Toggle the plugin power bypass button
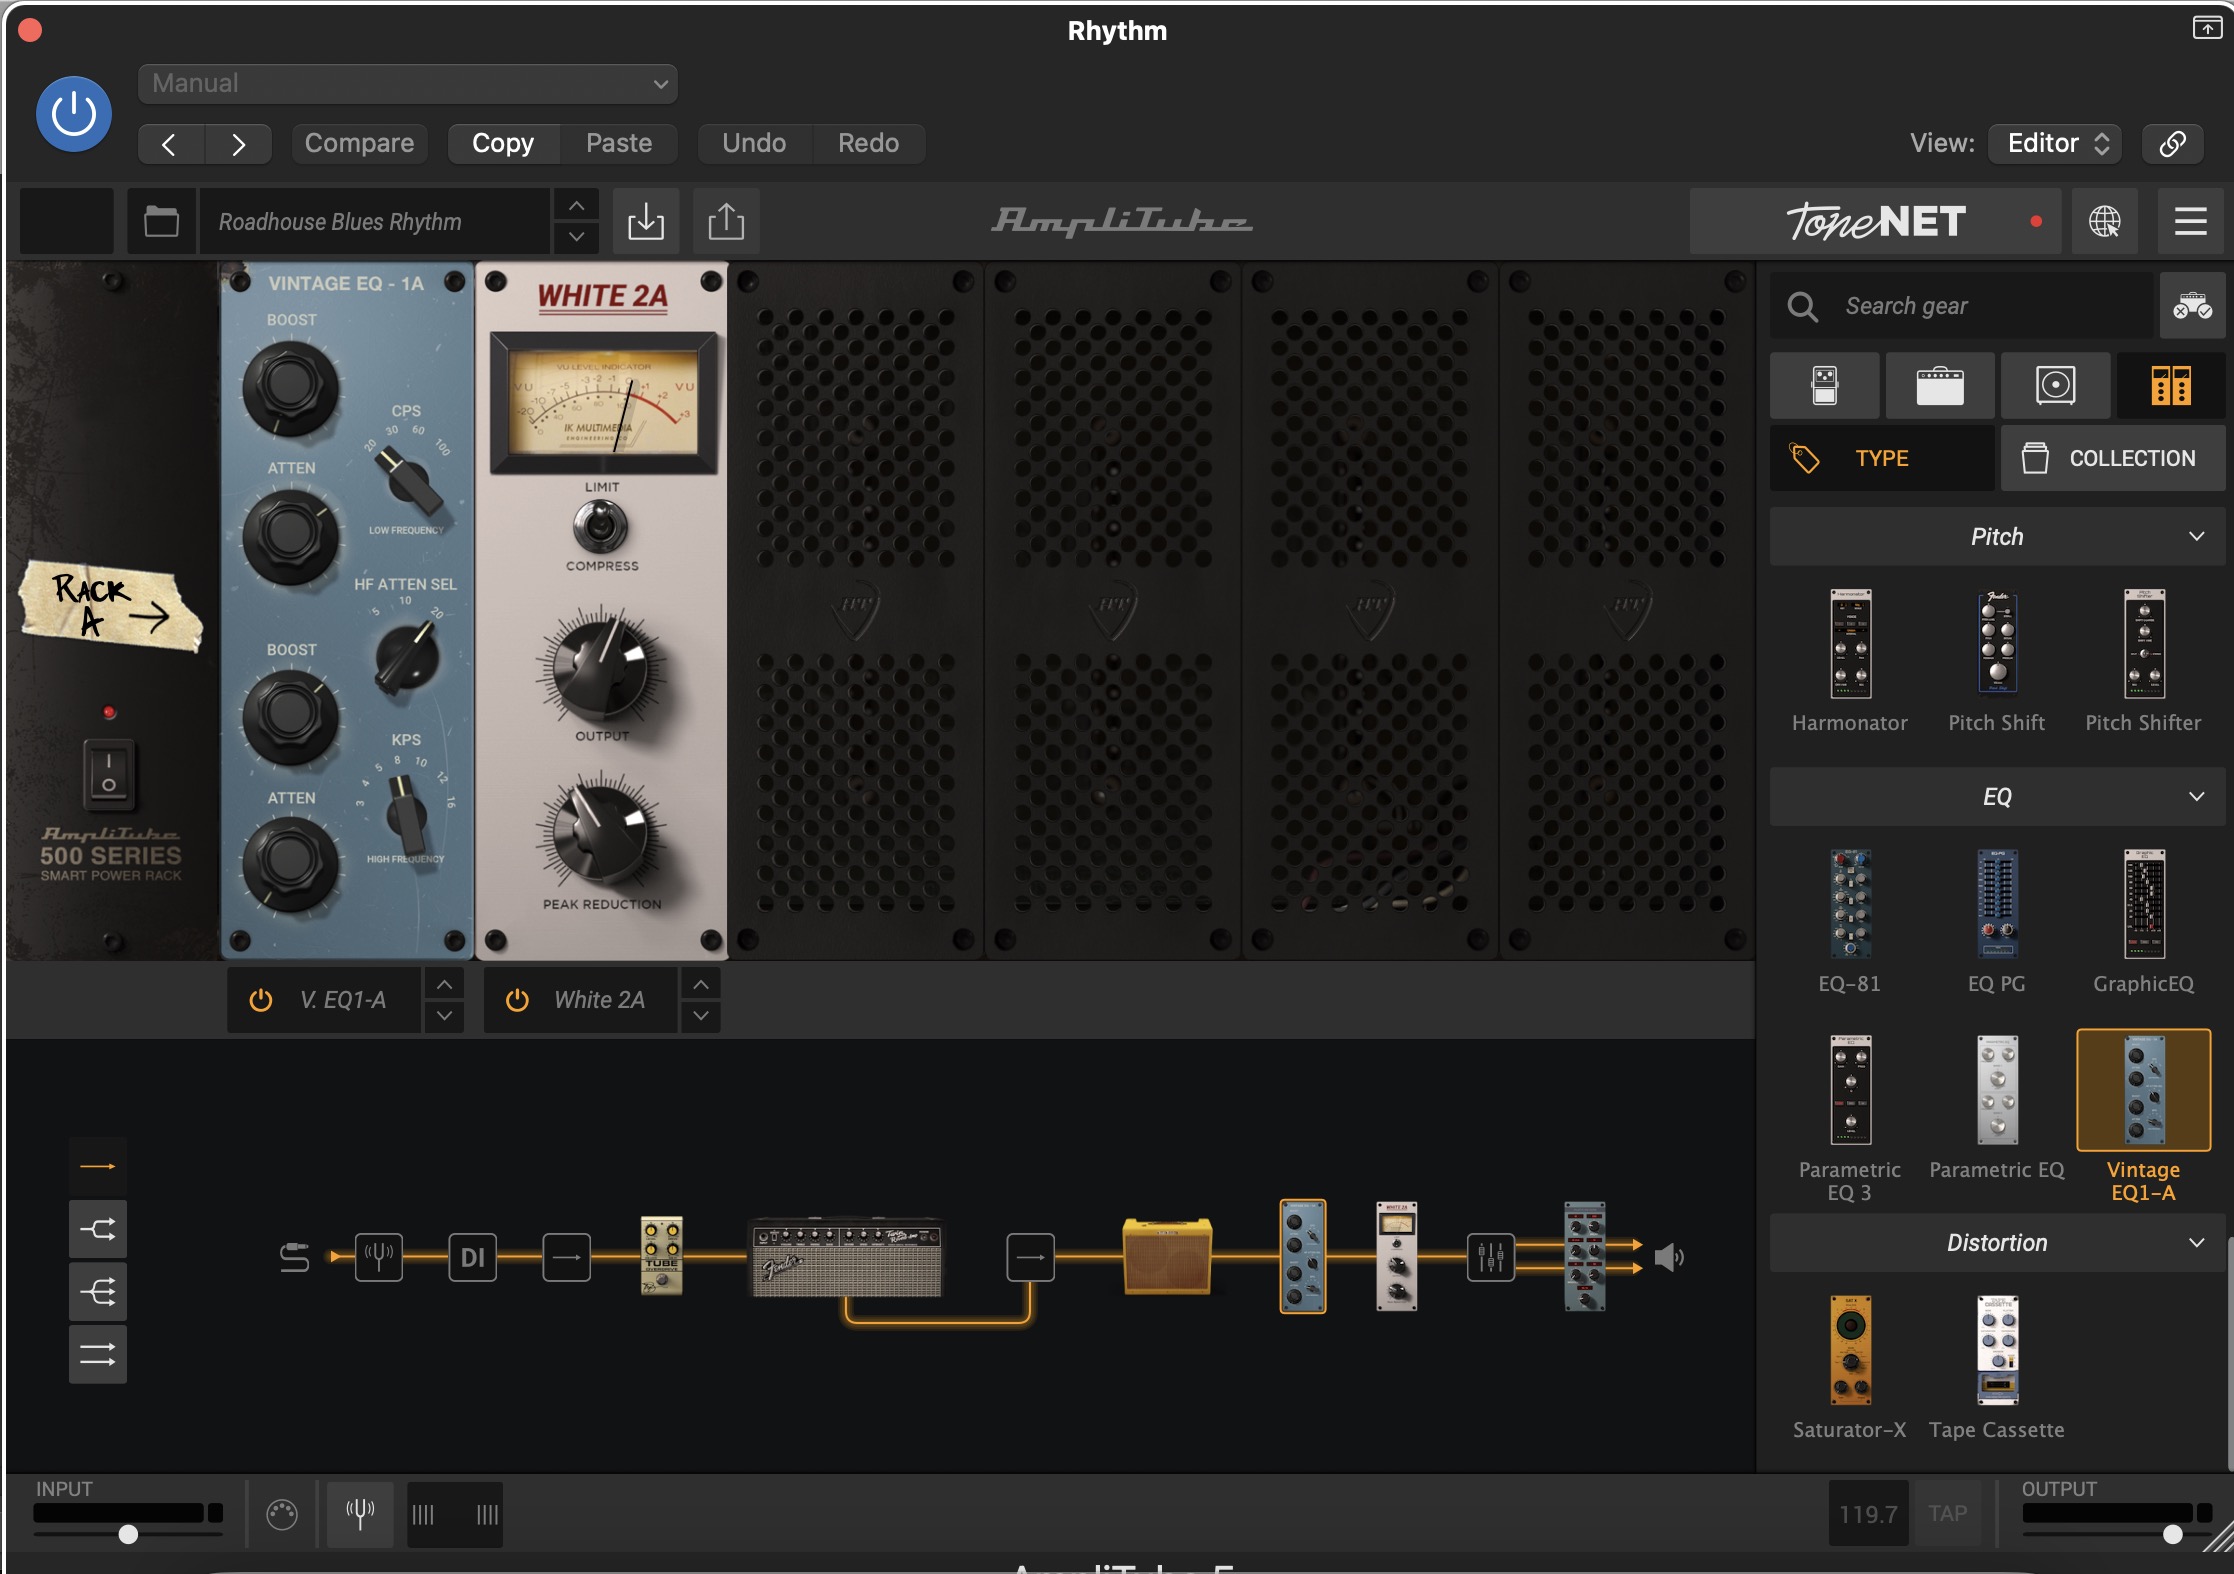Image resolution: width=2234 pixels, height=1574 pixels. click(x=74, y=114)
